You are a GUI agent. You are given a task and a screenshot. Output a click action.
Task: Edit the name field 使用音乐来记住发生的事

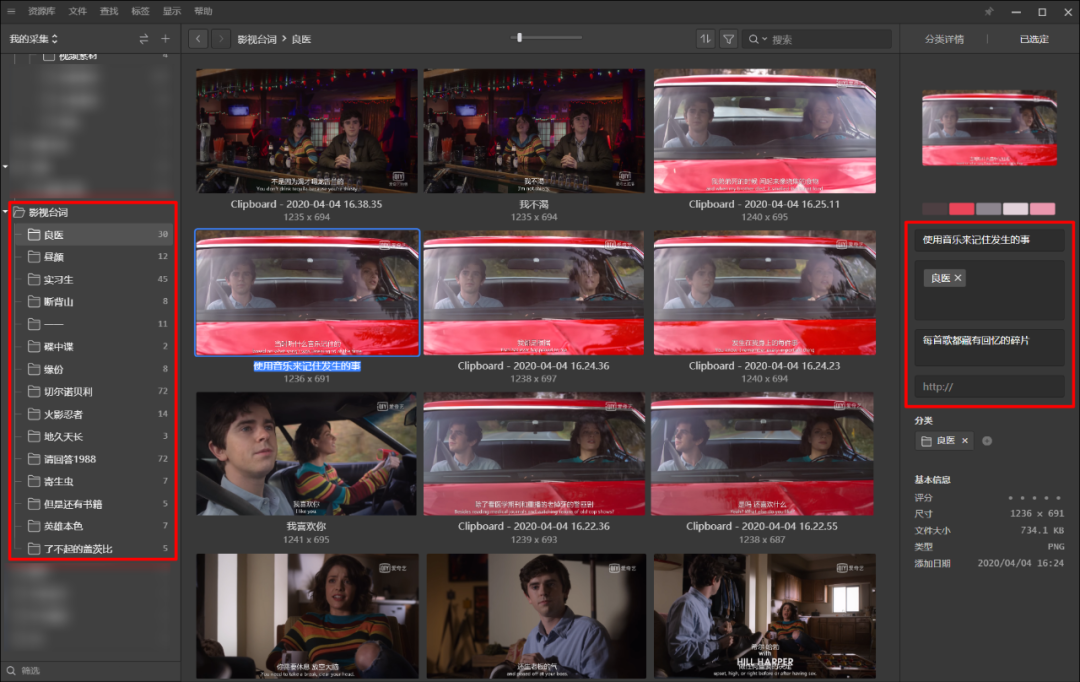(x=990, y=240)
